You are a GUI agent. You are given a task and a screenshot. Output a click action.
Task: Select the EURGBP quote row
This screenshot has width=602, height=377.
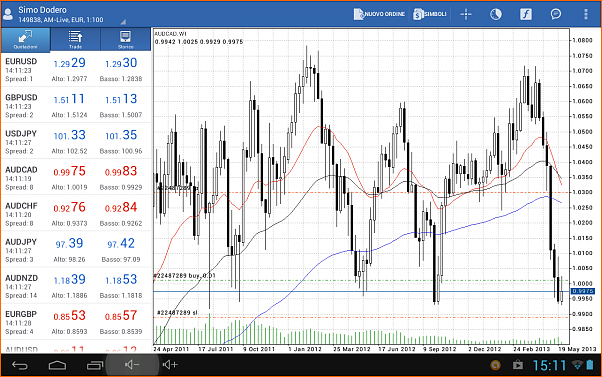(x=76, y=322)
